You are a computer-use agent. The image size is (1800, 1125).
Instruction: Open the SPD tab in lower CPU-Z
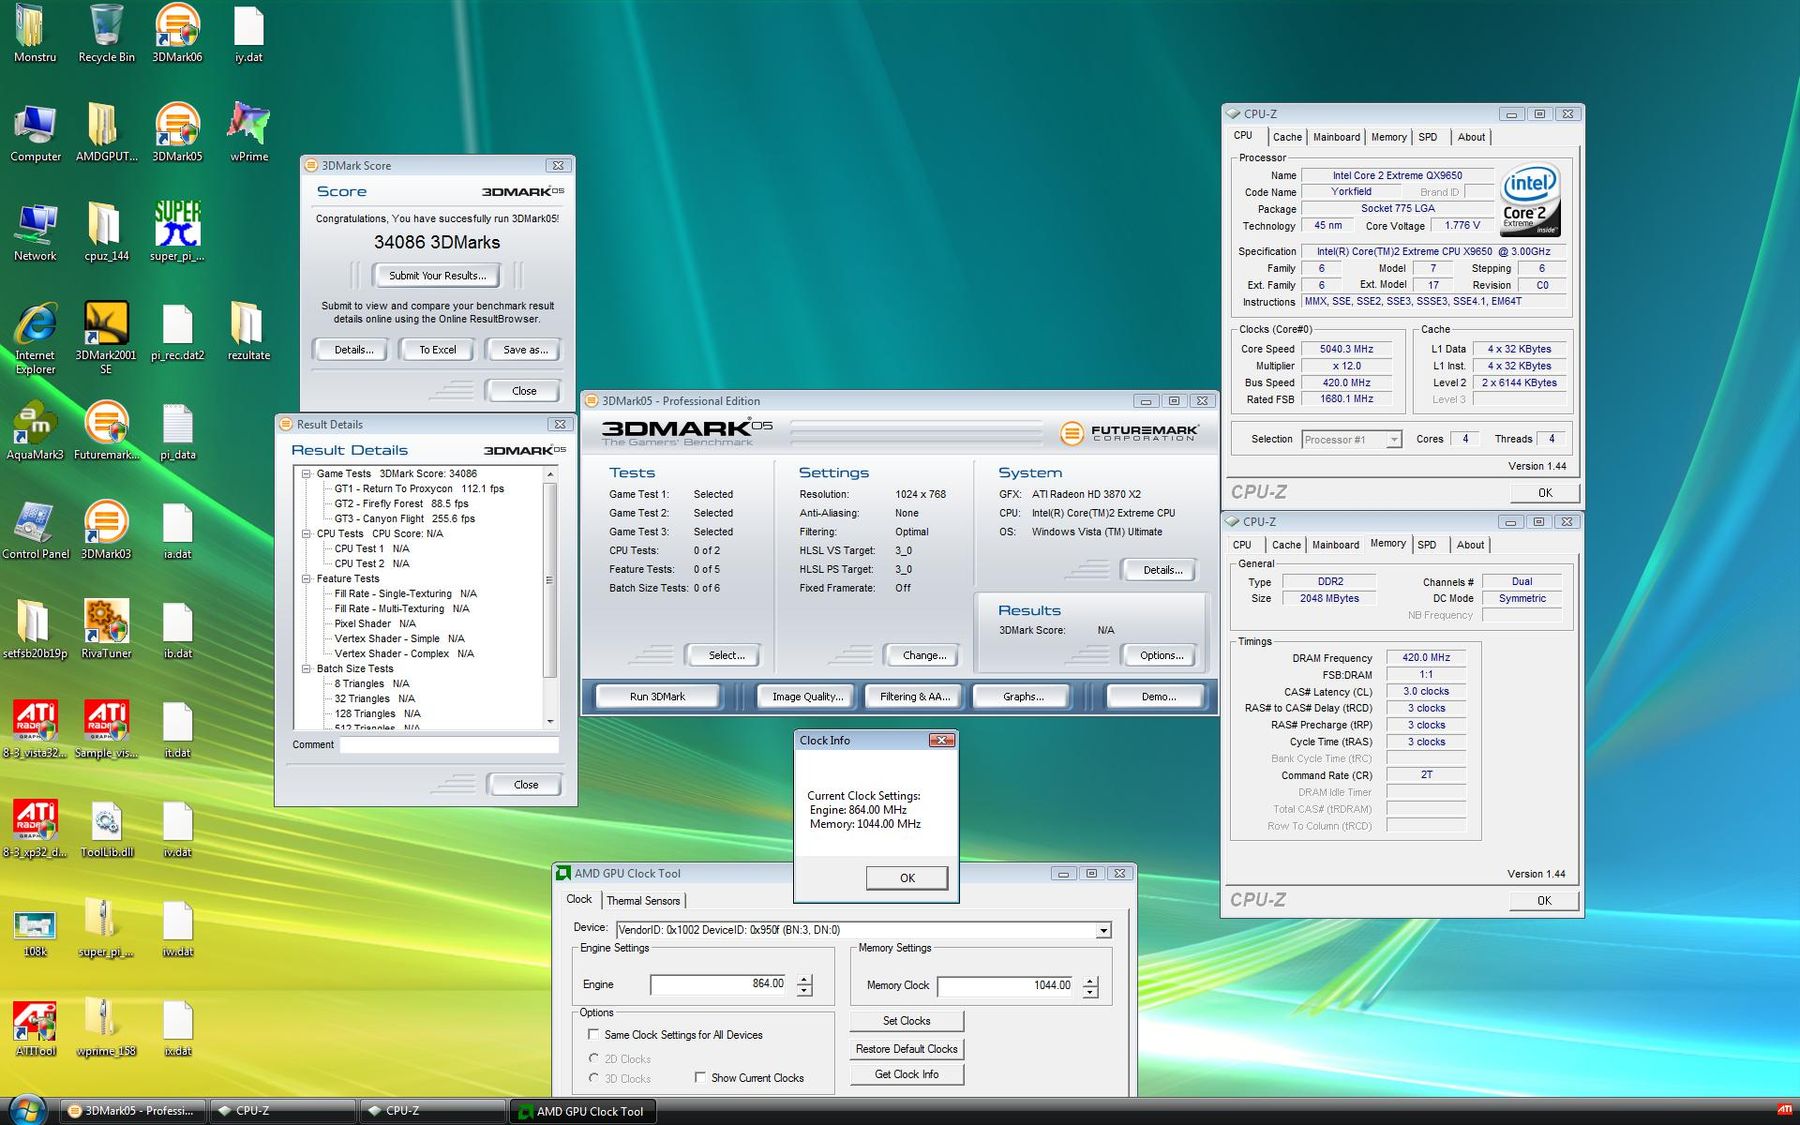pyautogui.click(x=1427, y=545)
